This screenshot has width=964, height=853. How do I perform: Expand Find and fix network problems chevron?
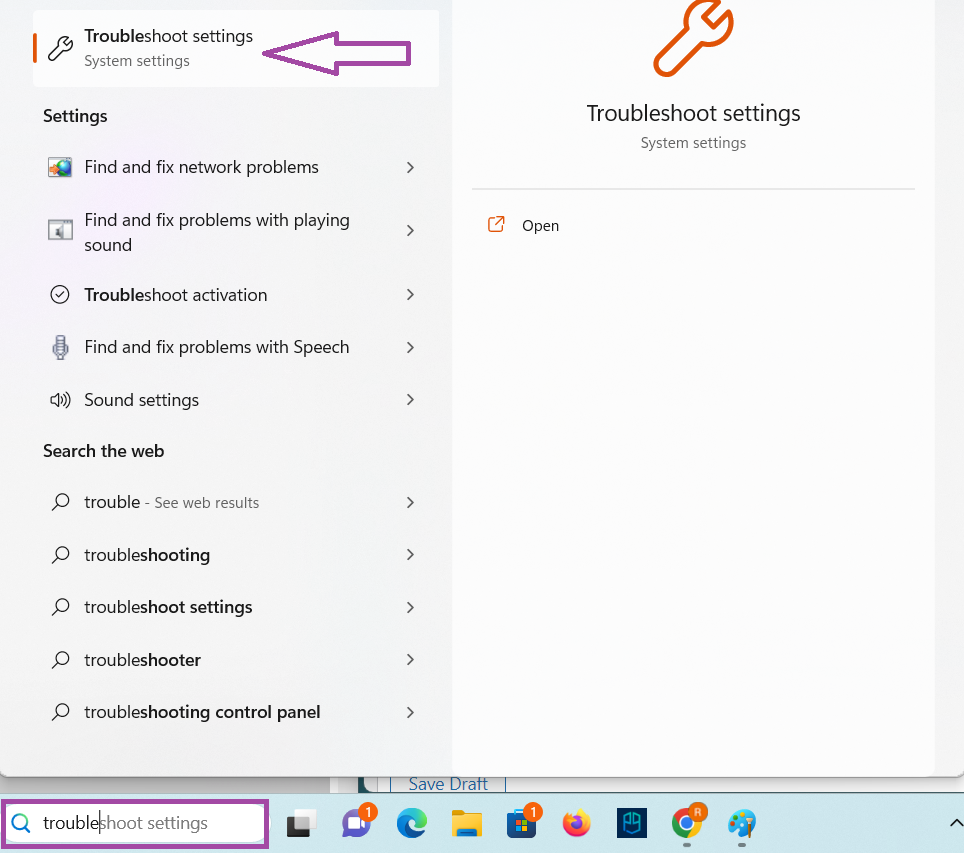[410, 167]
